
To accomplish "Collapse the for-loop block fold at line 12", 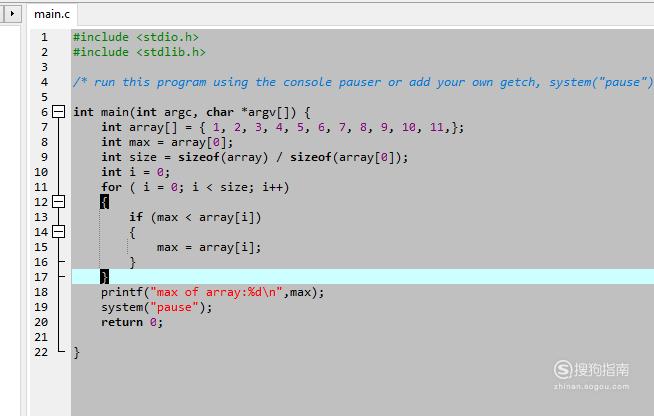I will 58,202.
